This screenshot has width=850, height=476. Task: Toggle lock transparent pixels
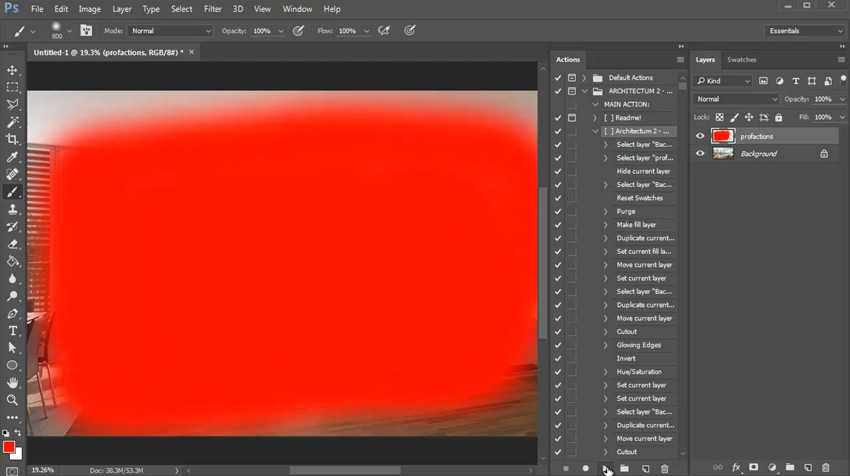pyautogui.click(x=719, y=117)
